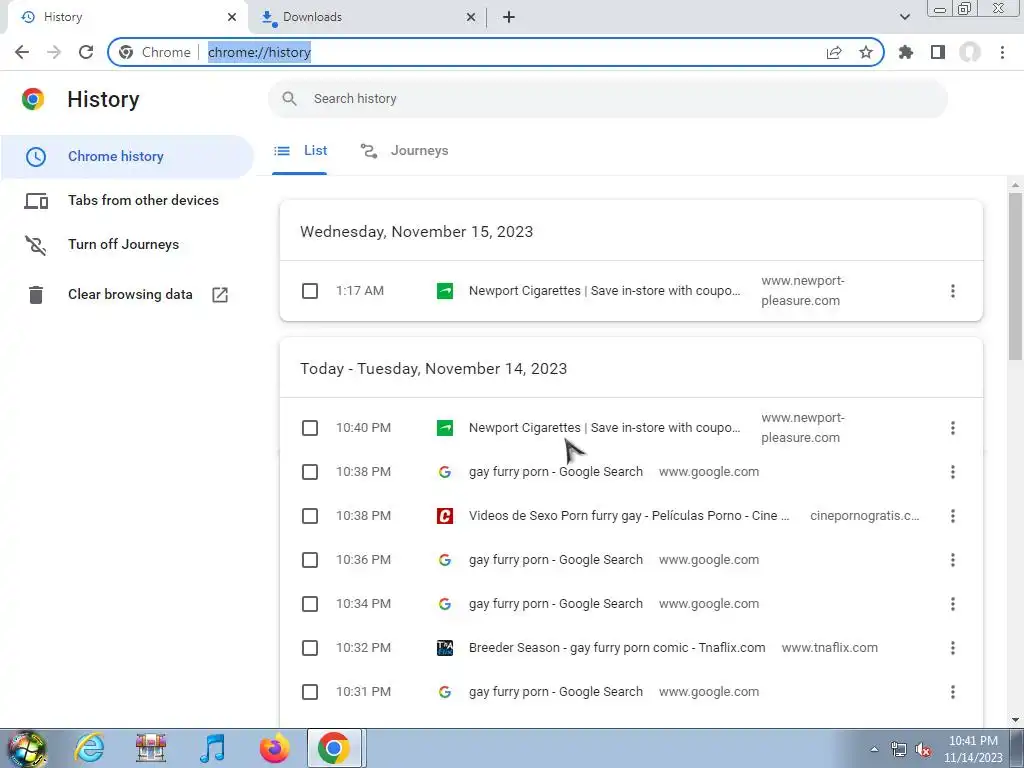The image size is (1024, 768).
Task: Check the 10:32 PM Tnaflix entry
Action: click(310, 648)
